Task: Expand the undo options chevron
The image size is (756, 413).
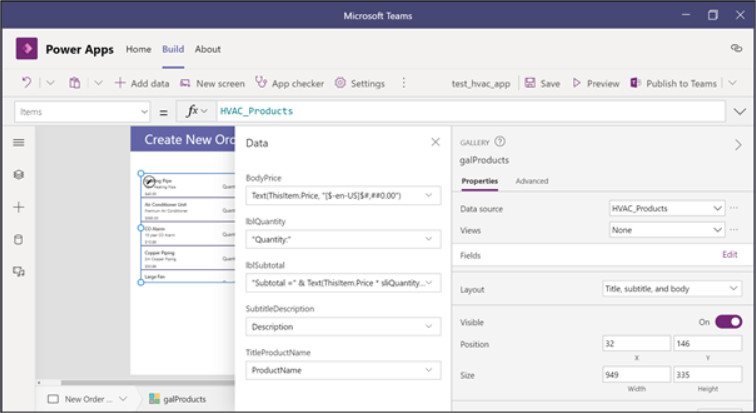Action: pyautogui.click(x=50, y=83)
